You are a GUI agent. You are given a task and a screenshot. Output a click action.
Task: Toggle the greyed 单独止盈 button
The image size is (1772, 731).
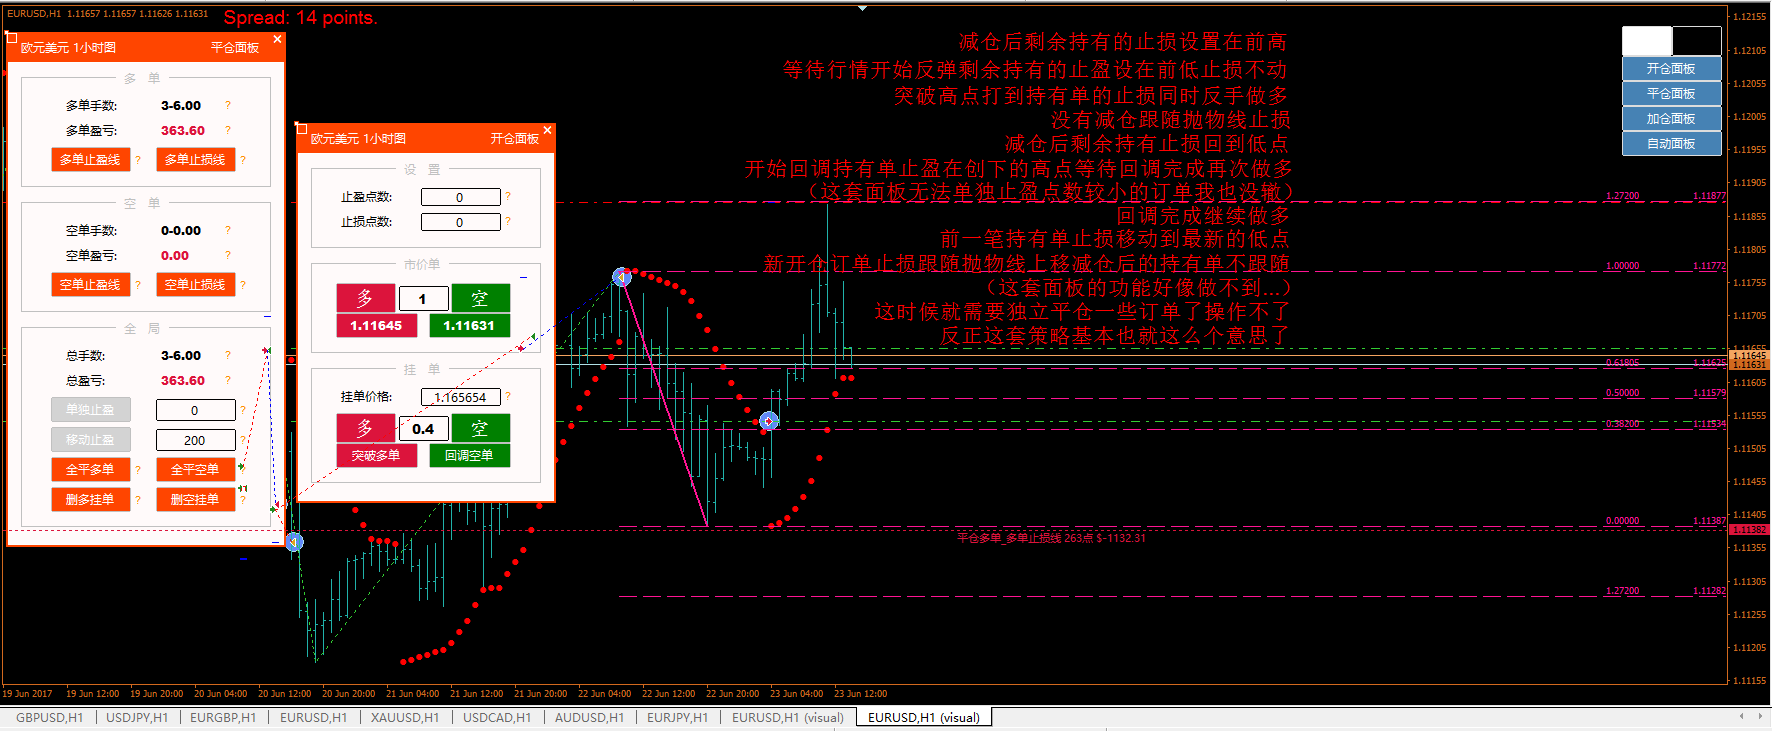tap(90, 410)
